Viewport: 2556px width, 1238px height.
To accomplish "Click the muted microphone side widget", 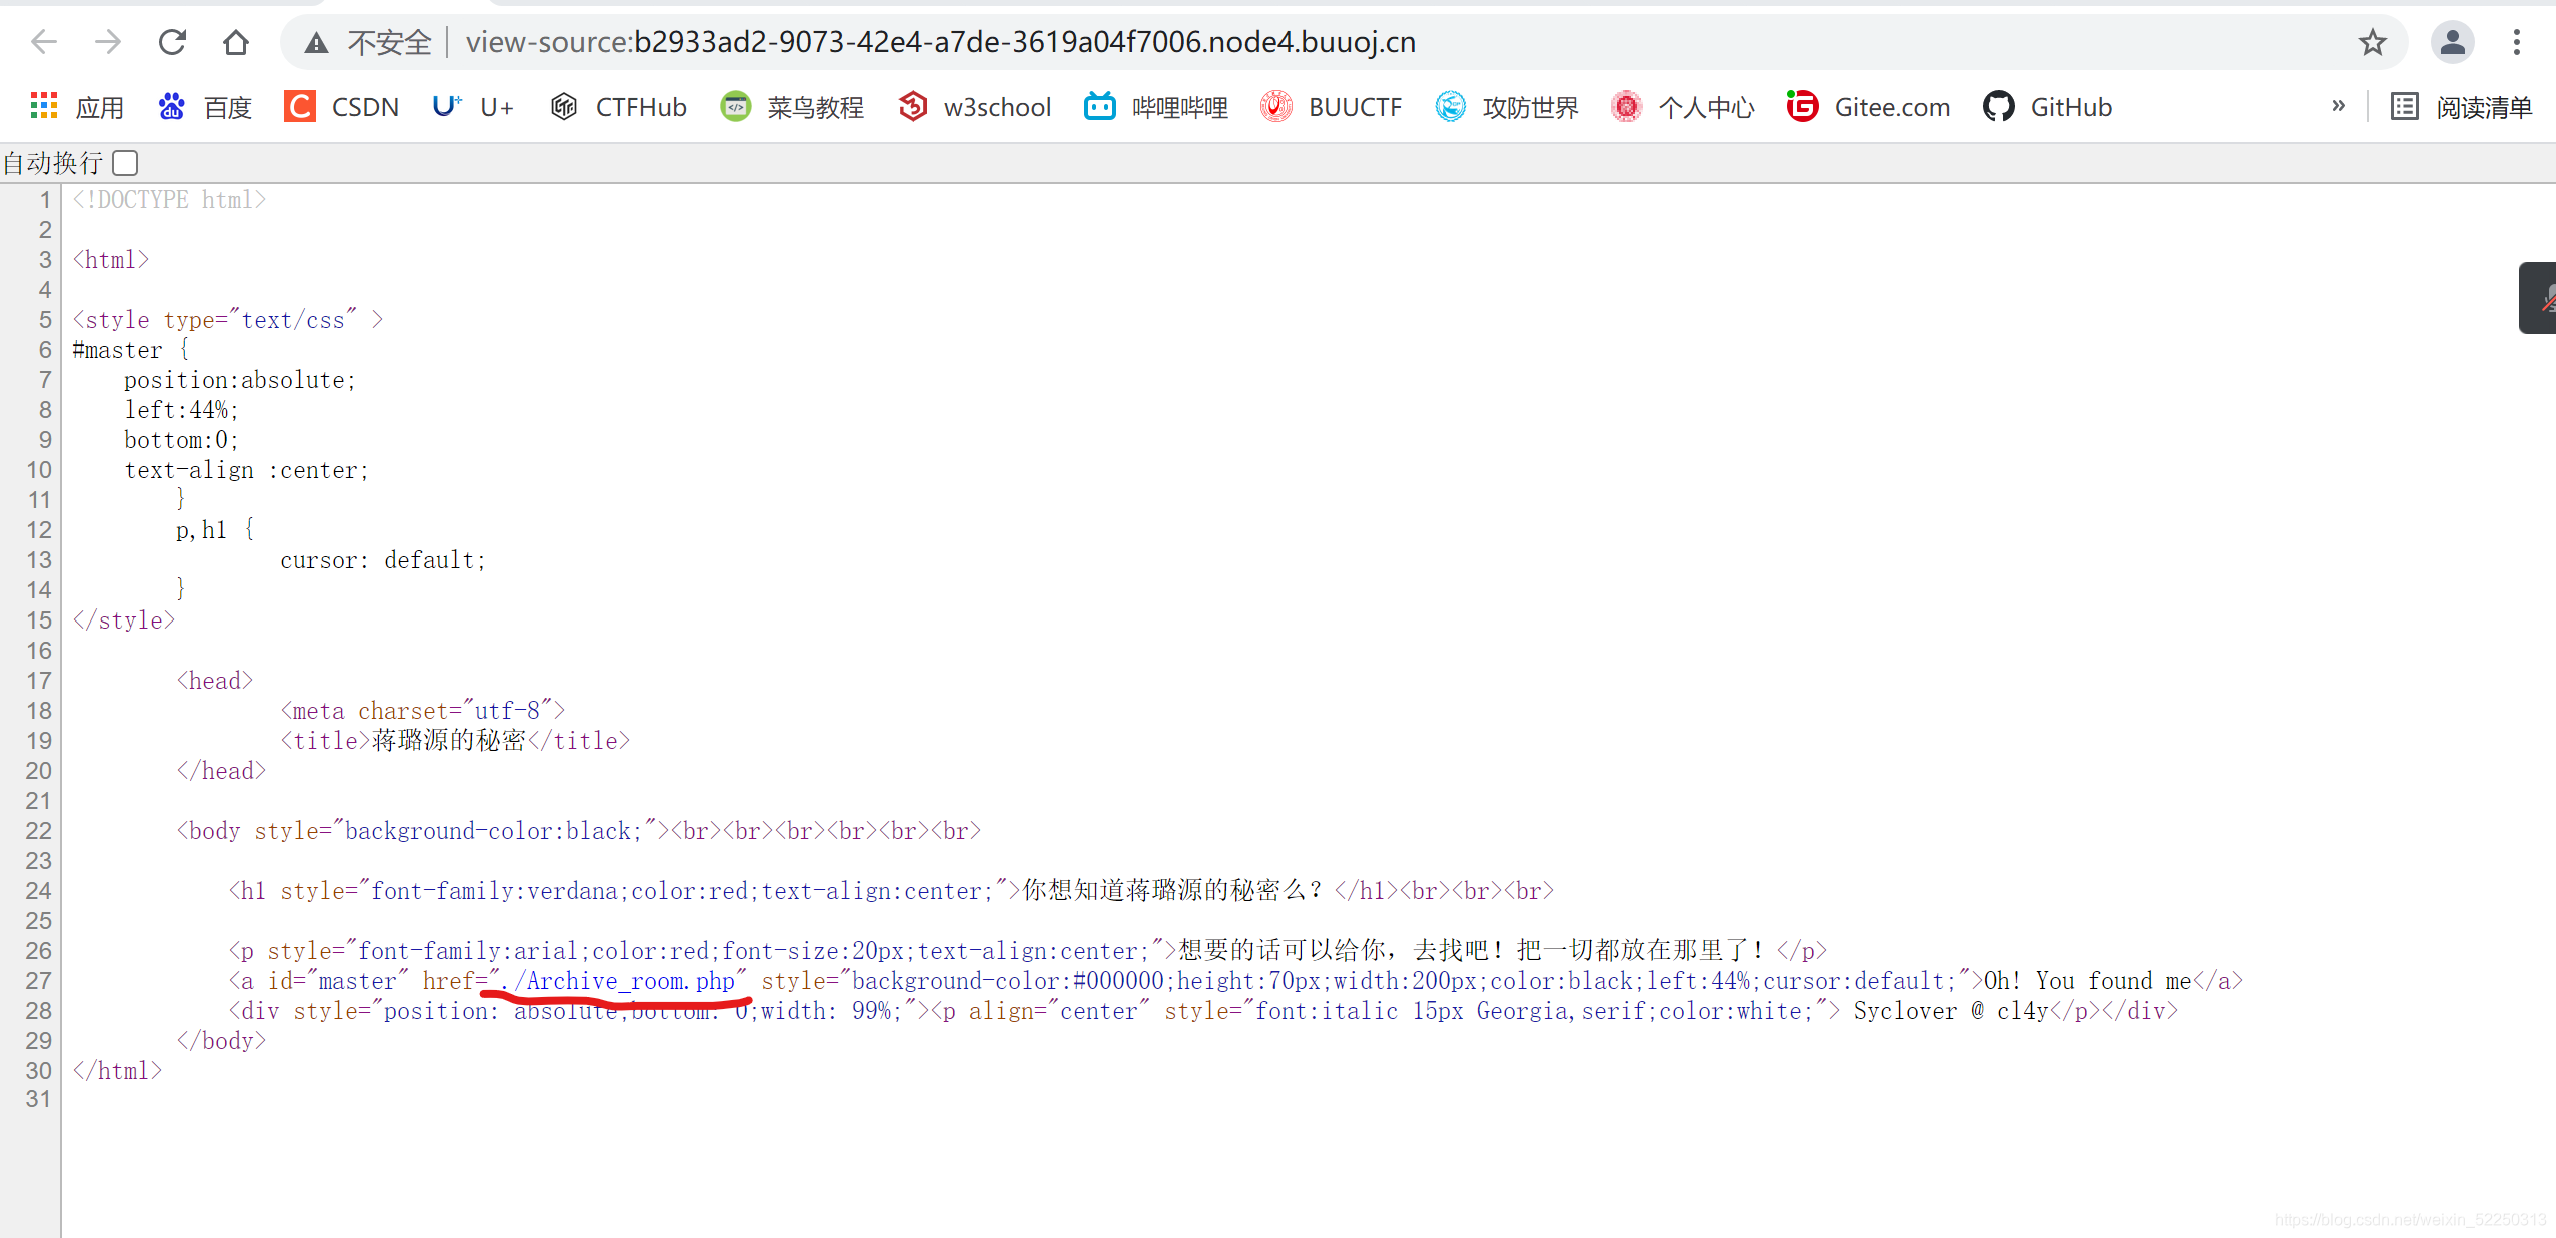I will (x=2540, y=298).
